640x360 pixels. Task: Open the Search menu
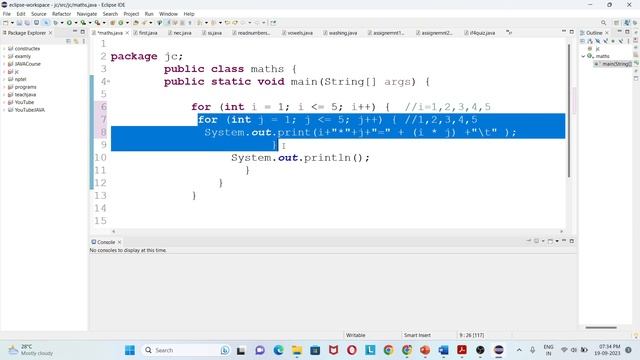(x=110, y=14)
